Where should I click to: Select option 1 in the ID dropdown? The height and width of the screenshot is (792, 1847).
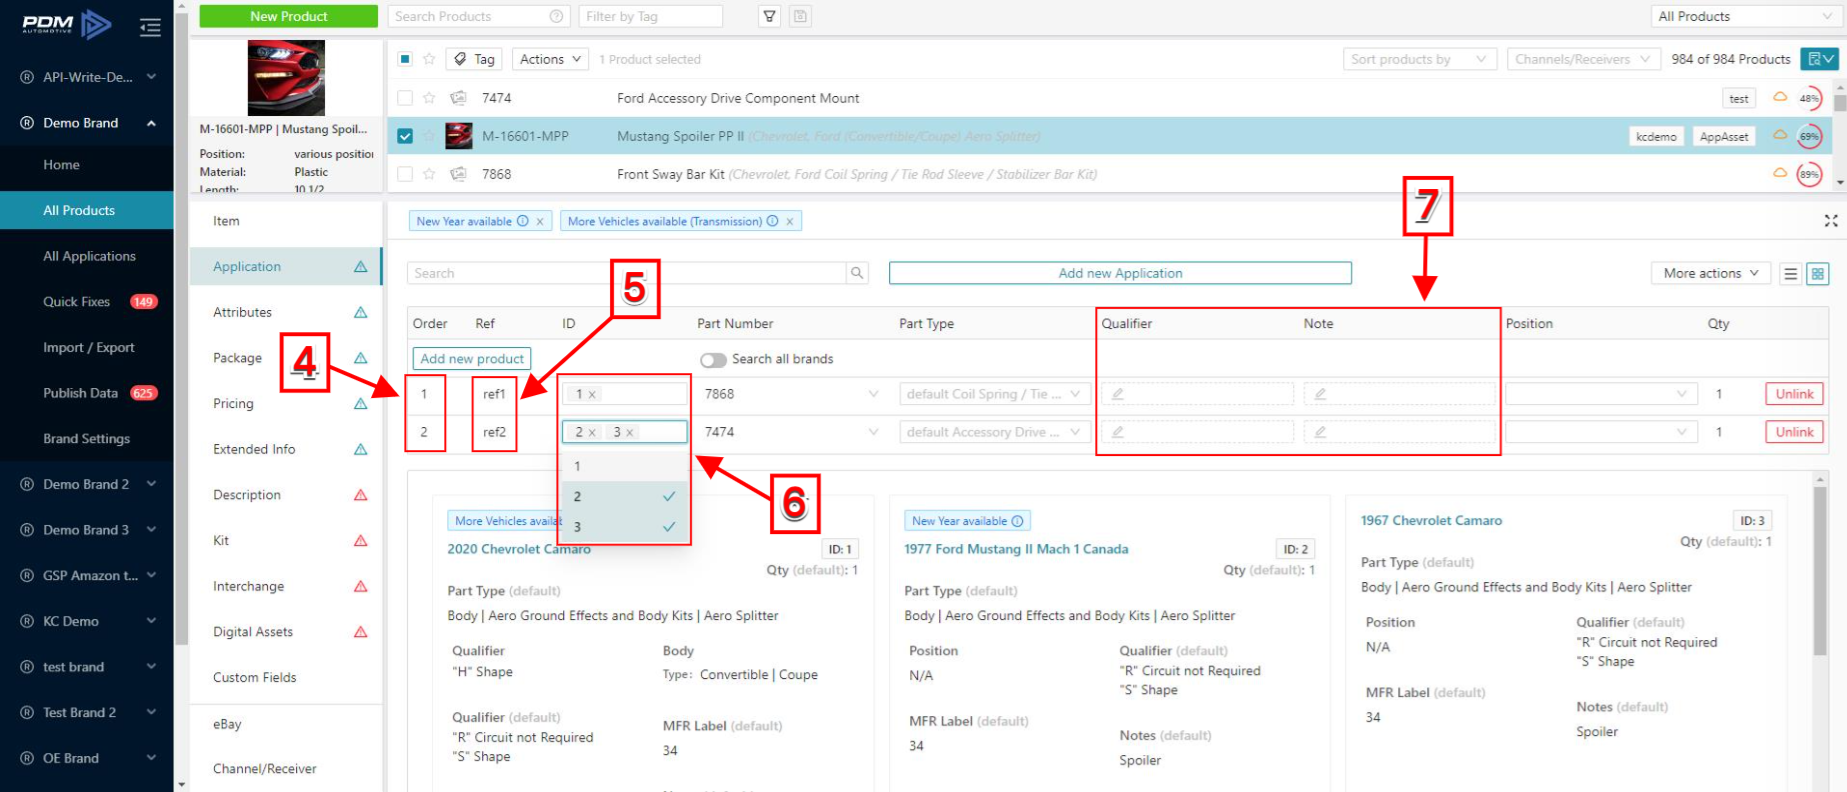[x=625, y=466]
